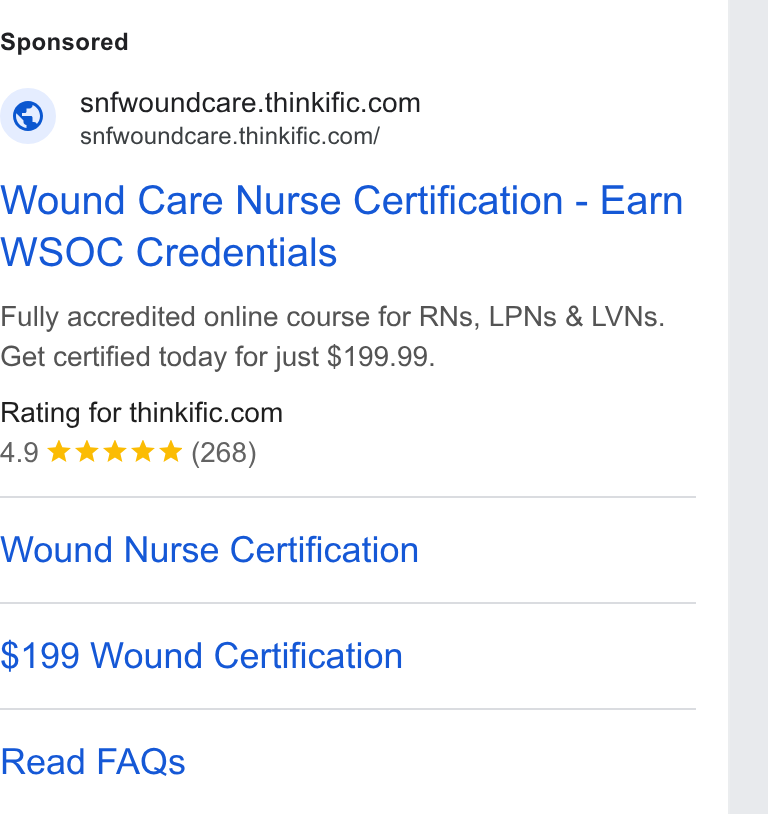Click the (268) review count

(x=224, y=453)
